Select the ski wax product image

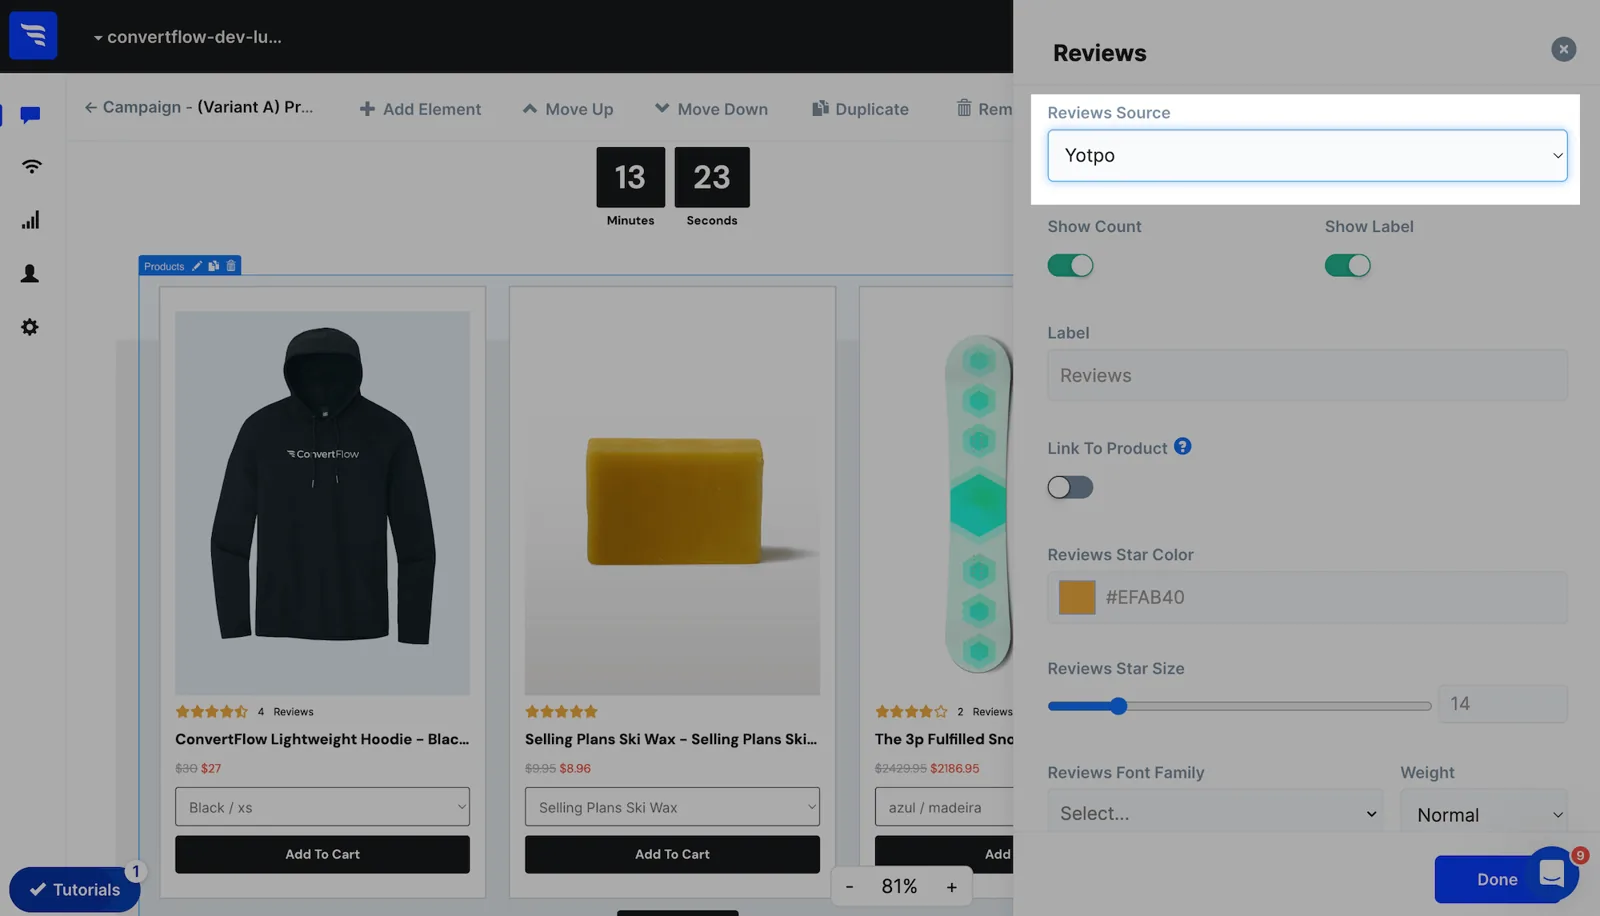click(672, 503)
